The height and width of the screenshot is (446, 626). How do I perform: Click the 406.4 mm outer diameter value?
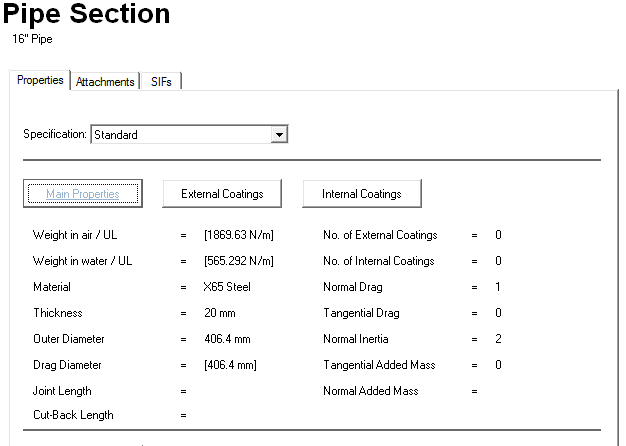[227, 339]
